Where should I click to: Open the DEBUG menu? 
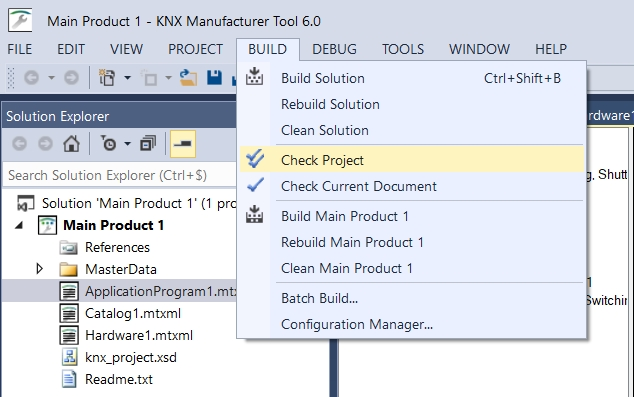pyautogui.click(x=334, y=49)
